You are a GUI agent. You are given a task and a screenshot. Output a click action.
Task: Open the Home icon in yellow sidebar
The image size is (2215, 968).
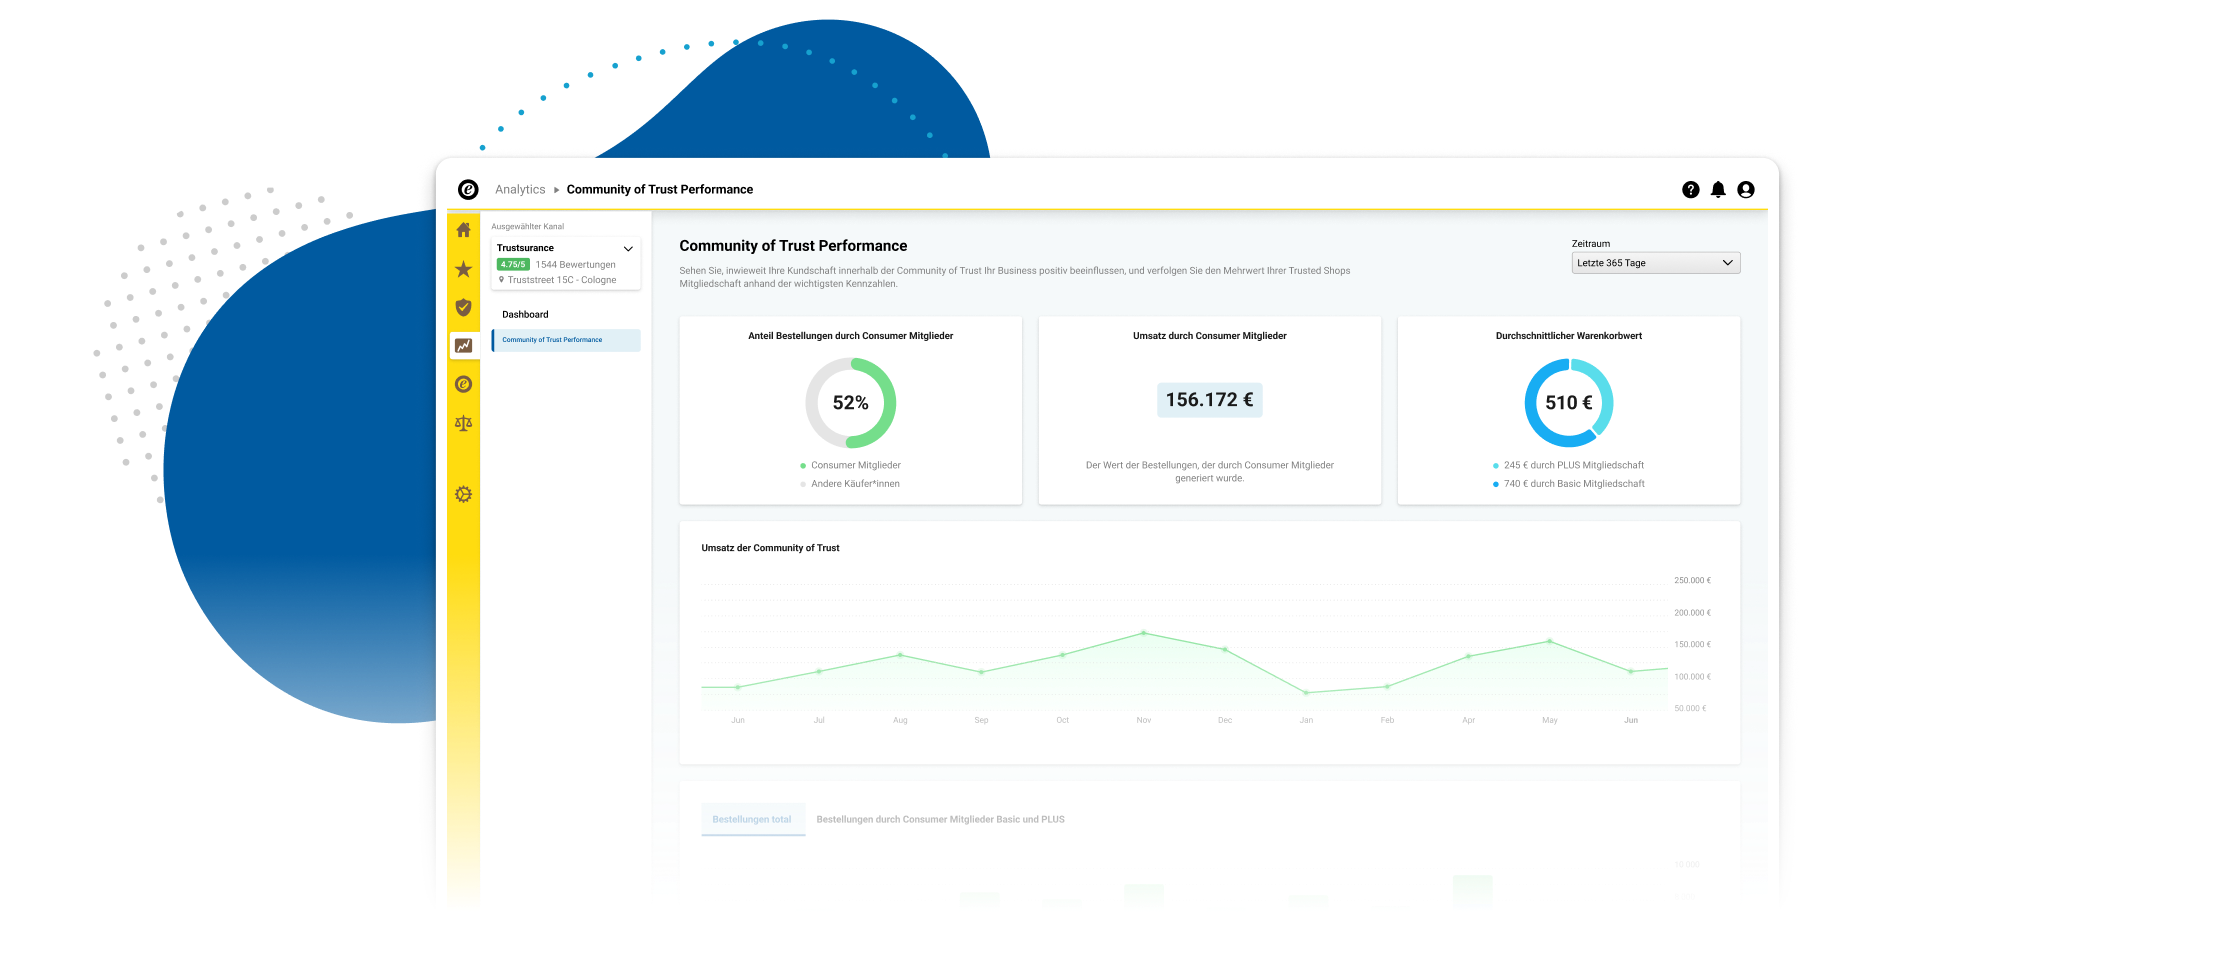[x=463, y=230]
